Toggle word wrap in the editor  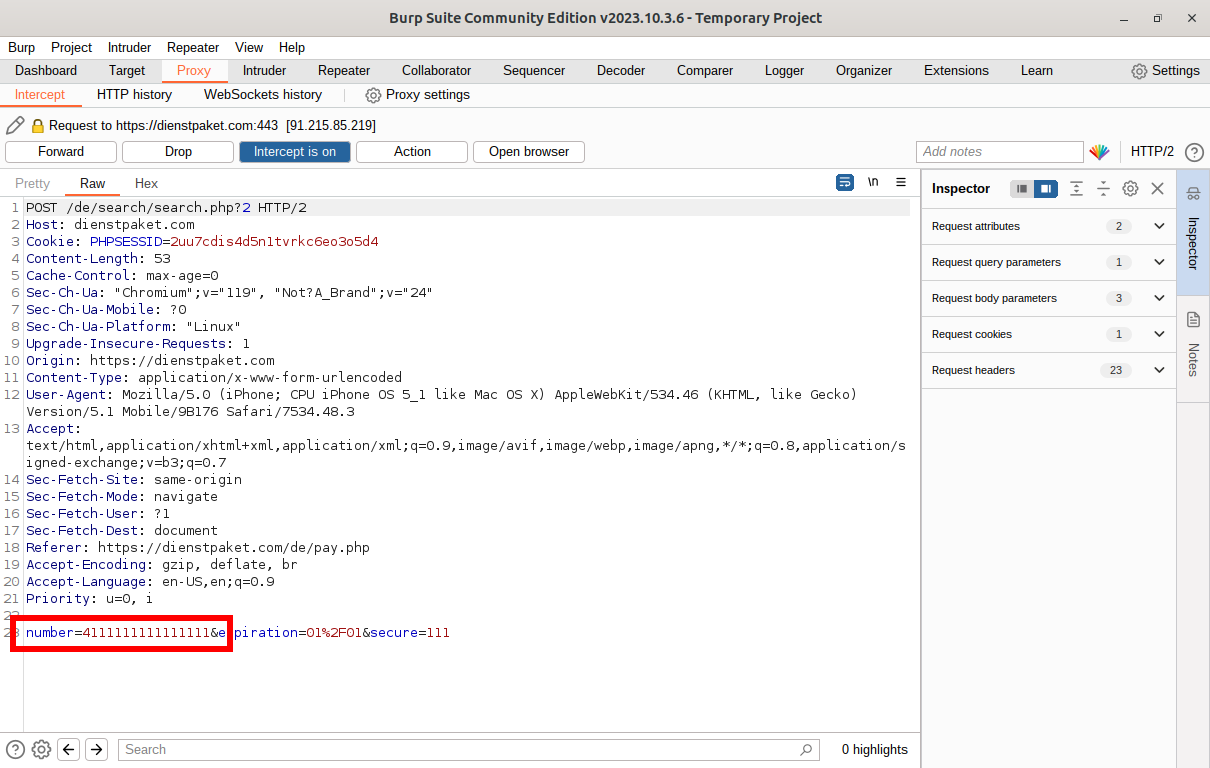pos(845,183)
